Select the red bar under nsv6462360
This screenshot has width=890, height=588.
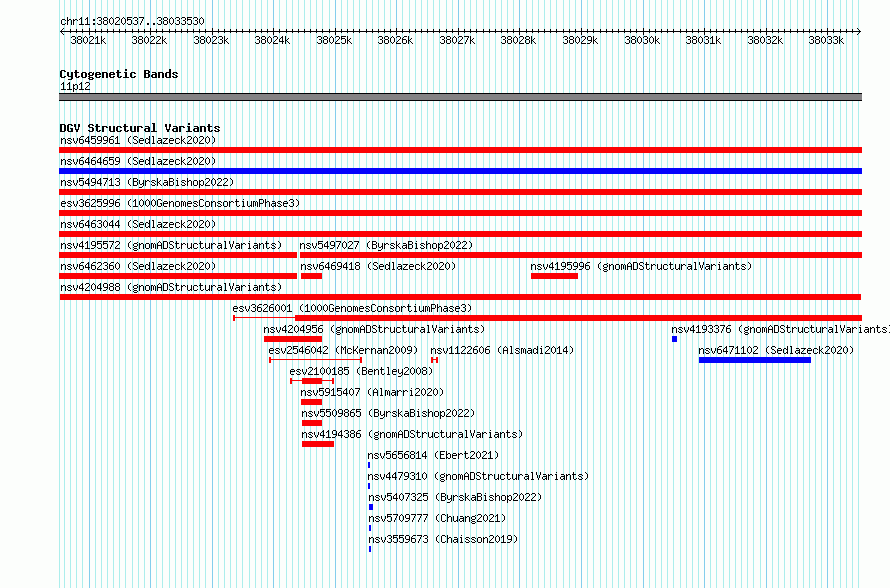click(178, 276)
